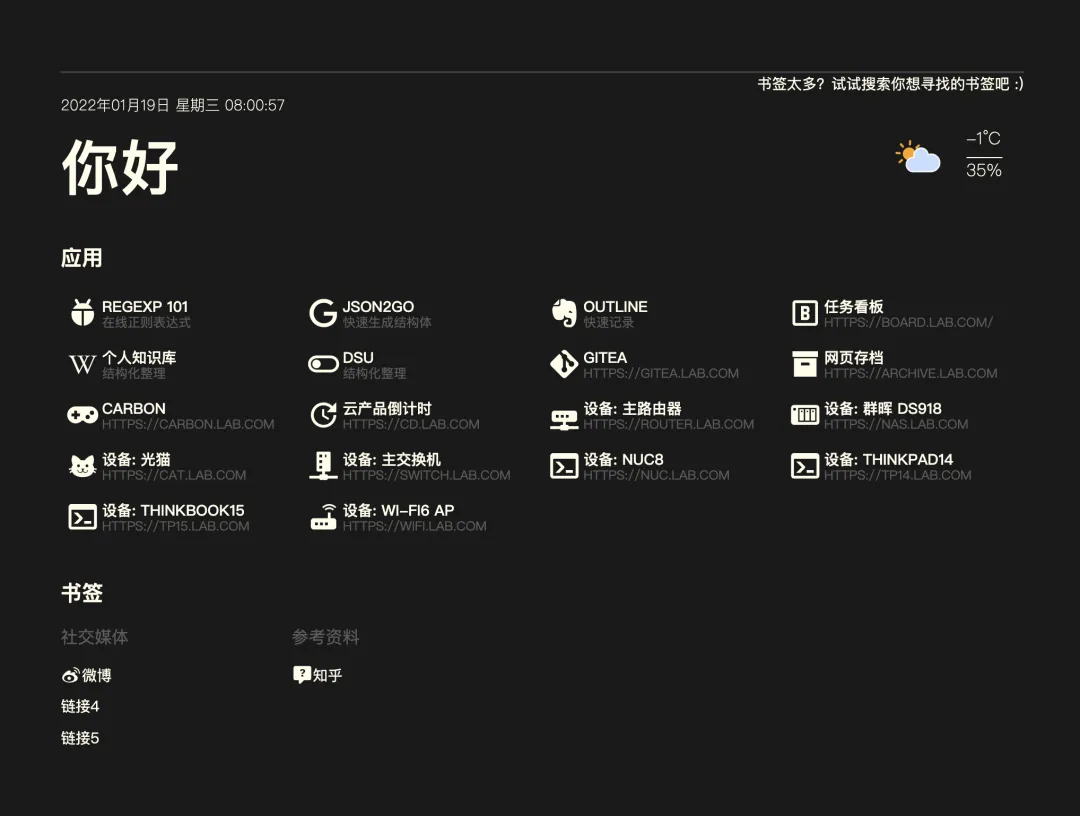Click the 社交媒体 group label
The image size is (1080, 816).
[94, 637]
